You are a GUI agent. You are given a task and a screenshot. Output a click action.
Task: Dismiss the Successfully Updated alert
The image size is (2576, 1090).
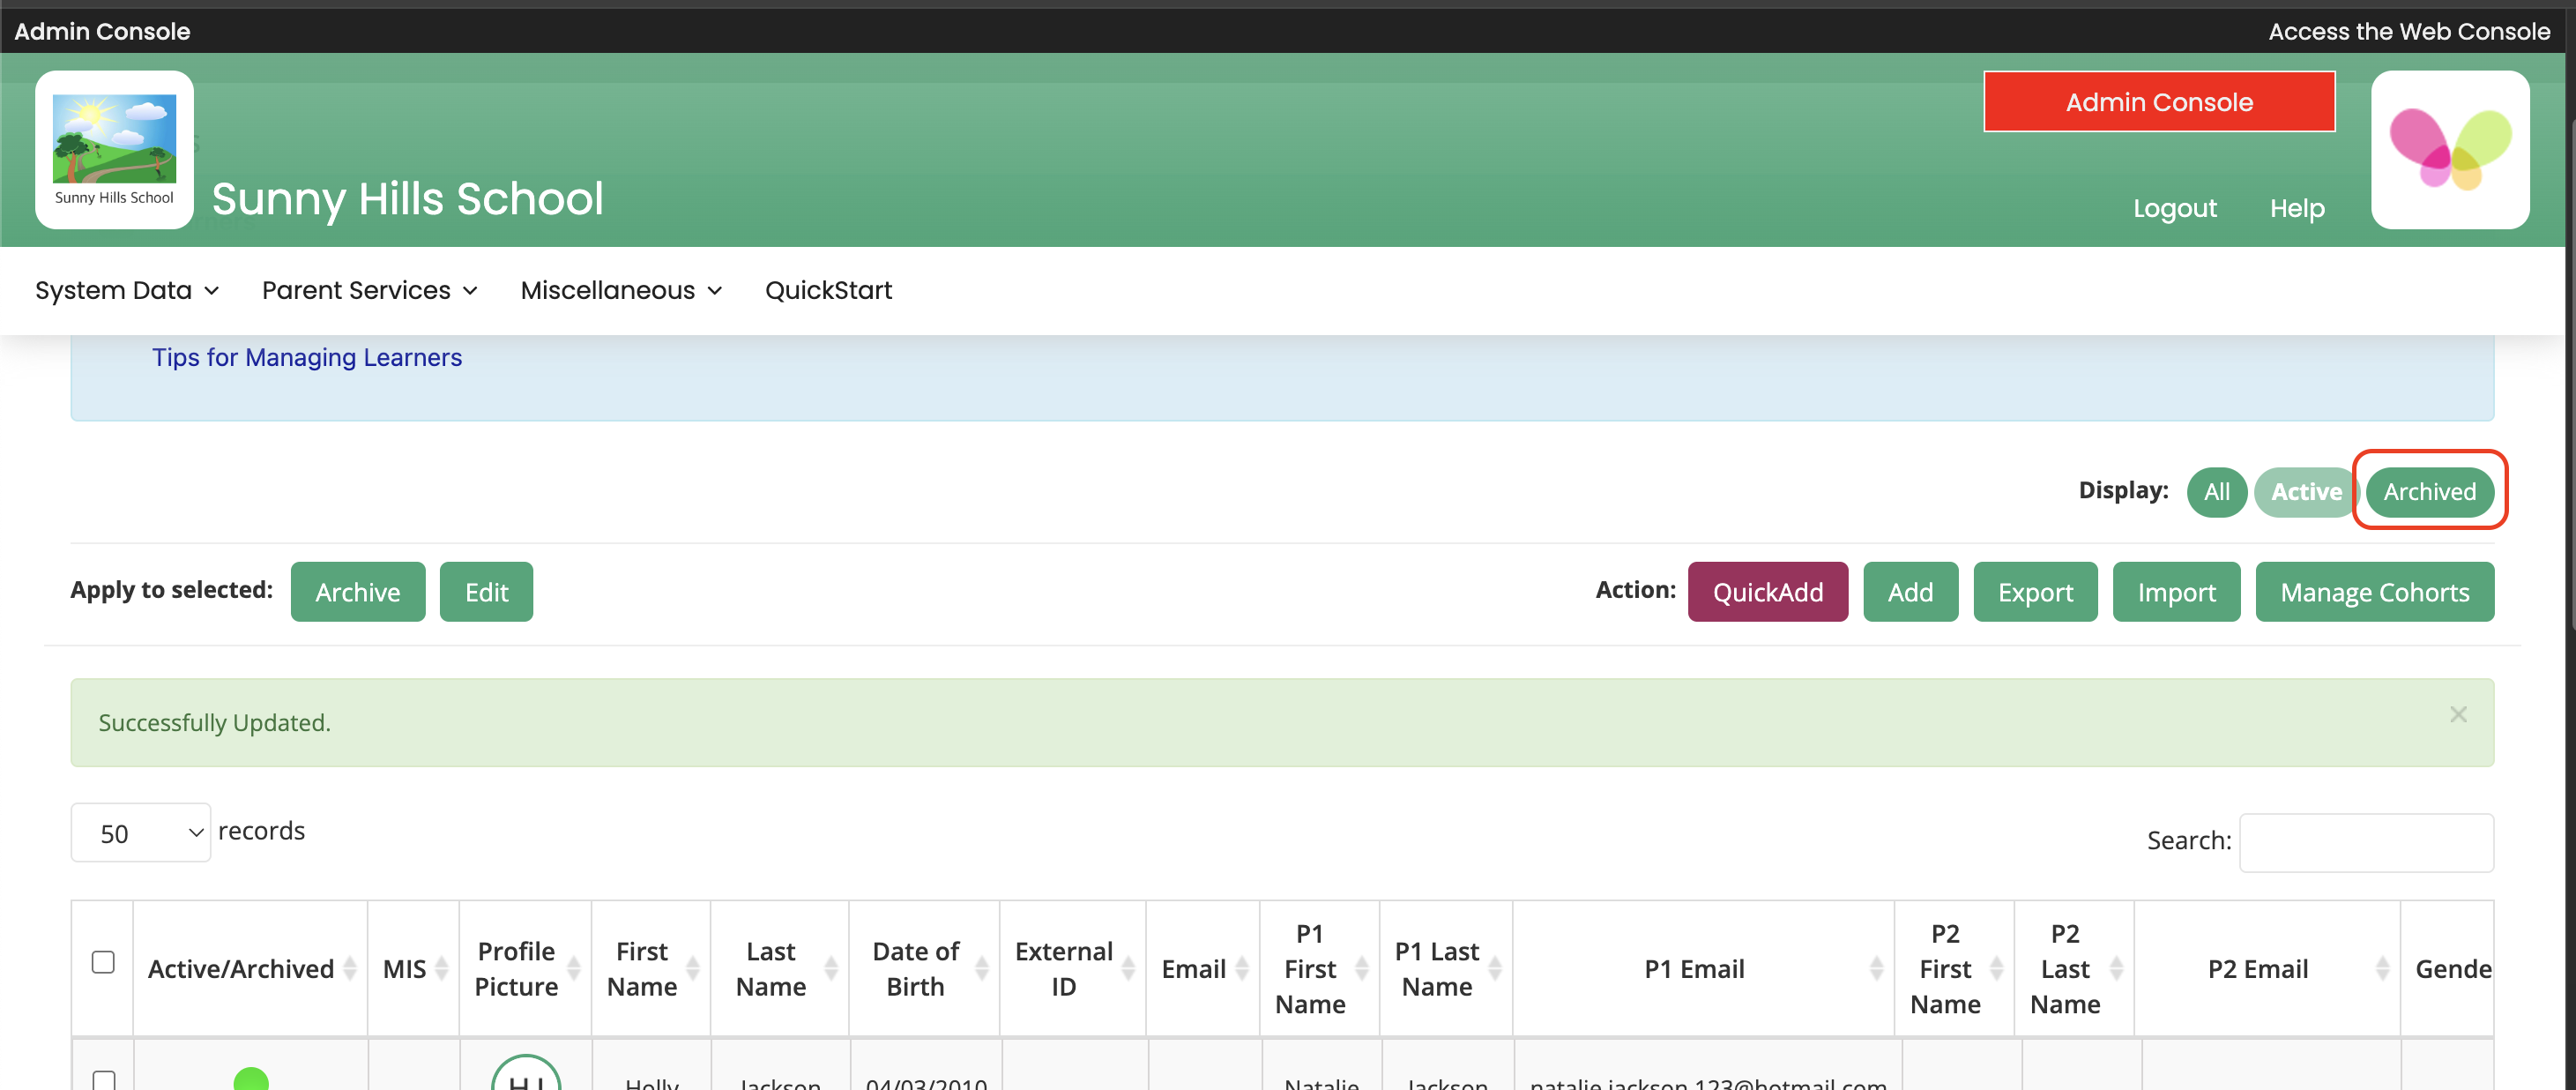tap(2457, 714)
